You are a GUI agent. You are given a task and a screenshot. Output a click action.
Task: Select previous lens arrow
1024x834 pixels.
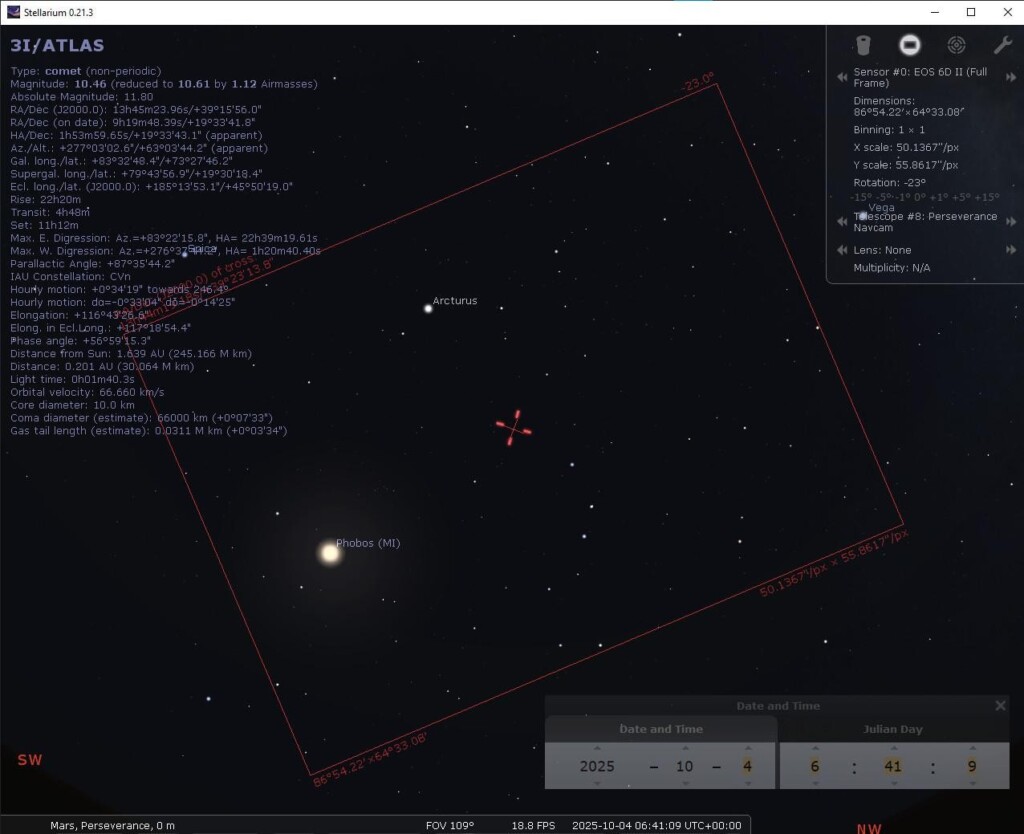[x=842, y=250]
